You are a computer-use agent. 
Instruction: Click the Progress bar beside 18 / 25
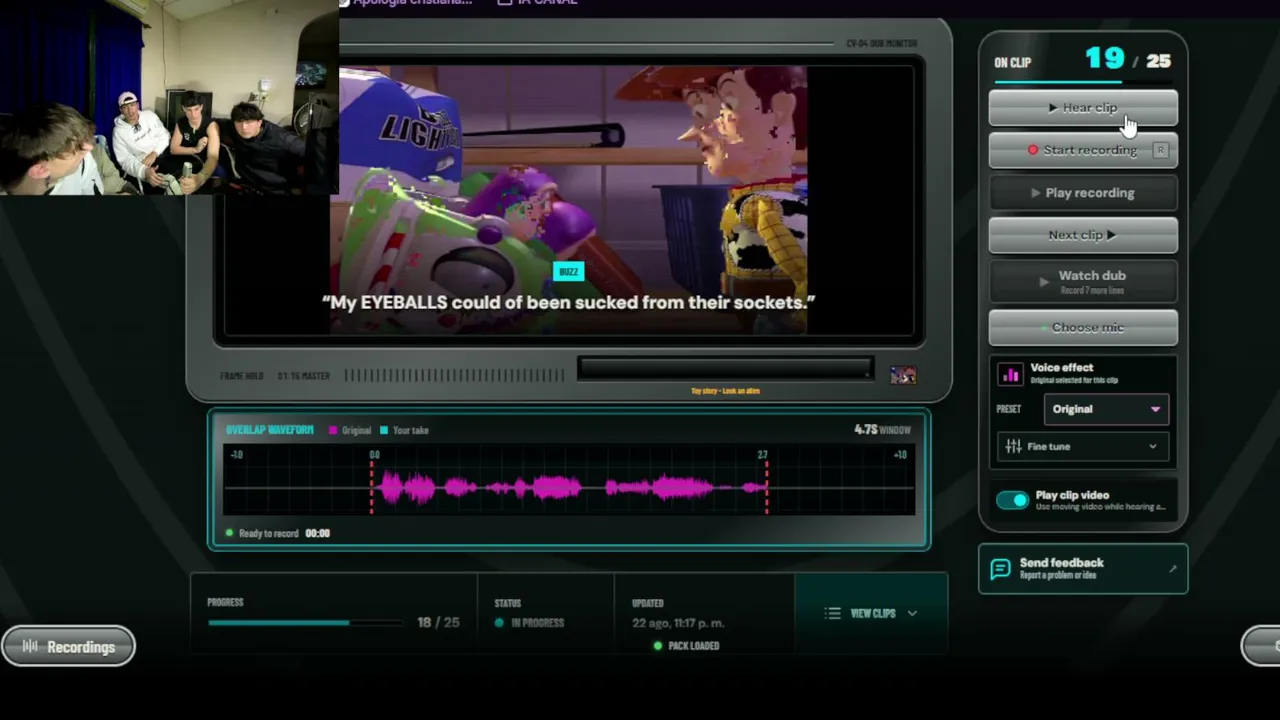[304, 623]
